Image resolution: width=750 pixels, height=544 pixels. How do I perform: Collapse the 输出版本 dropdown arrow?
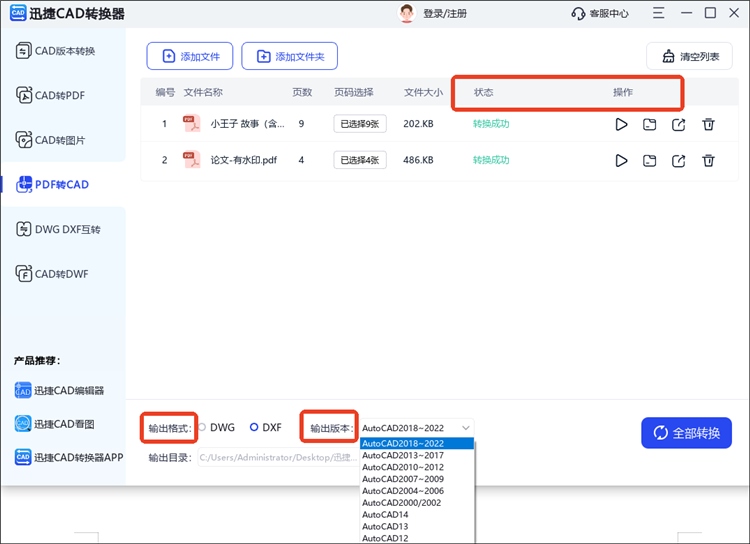pyautogui.click(x=465, y=428)
